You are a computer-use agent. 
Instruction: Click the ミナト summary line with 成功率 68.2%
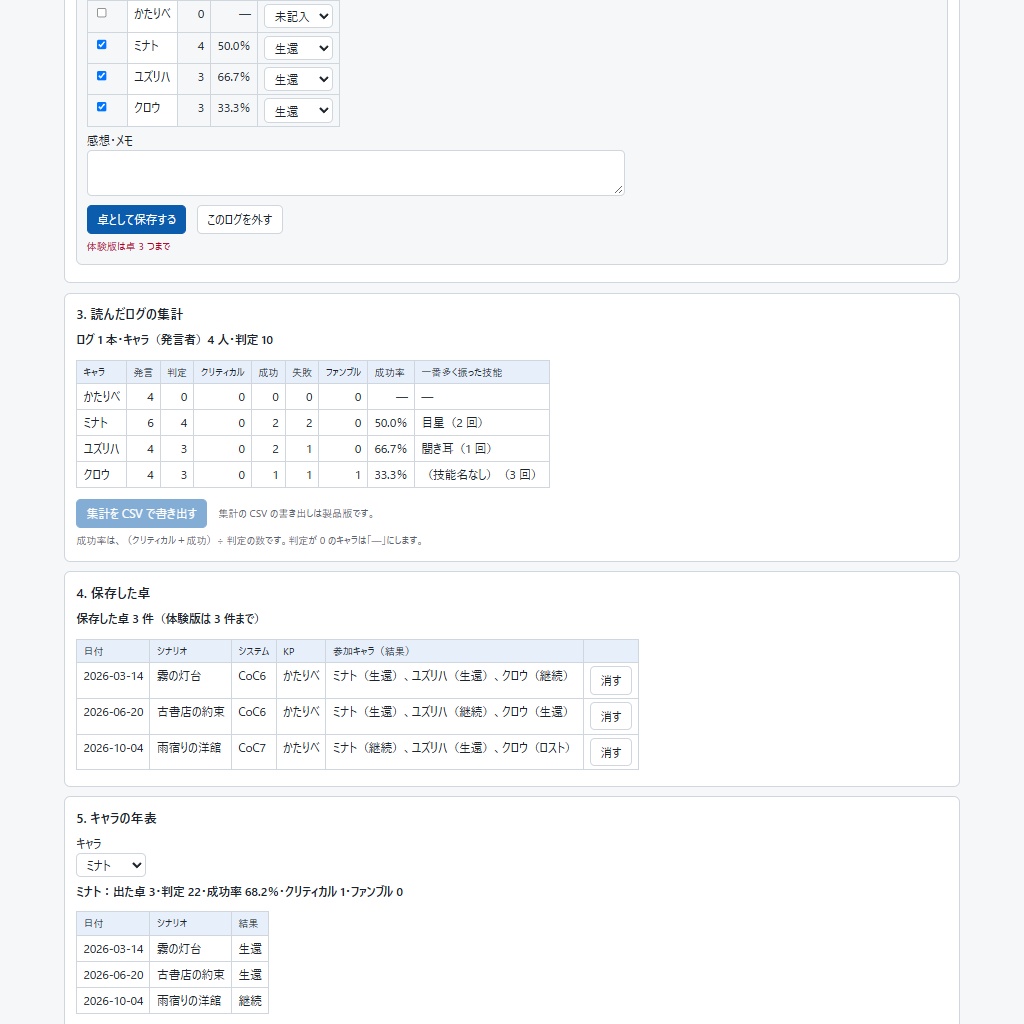pos(240,891)
